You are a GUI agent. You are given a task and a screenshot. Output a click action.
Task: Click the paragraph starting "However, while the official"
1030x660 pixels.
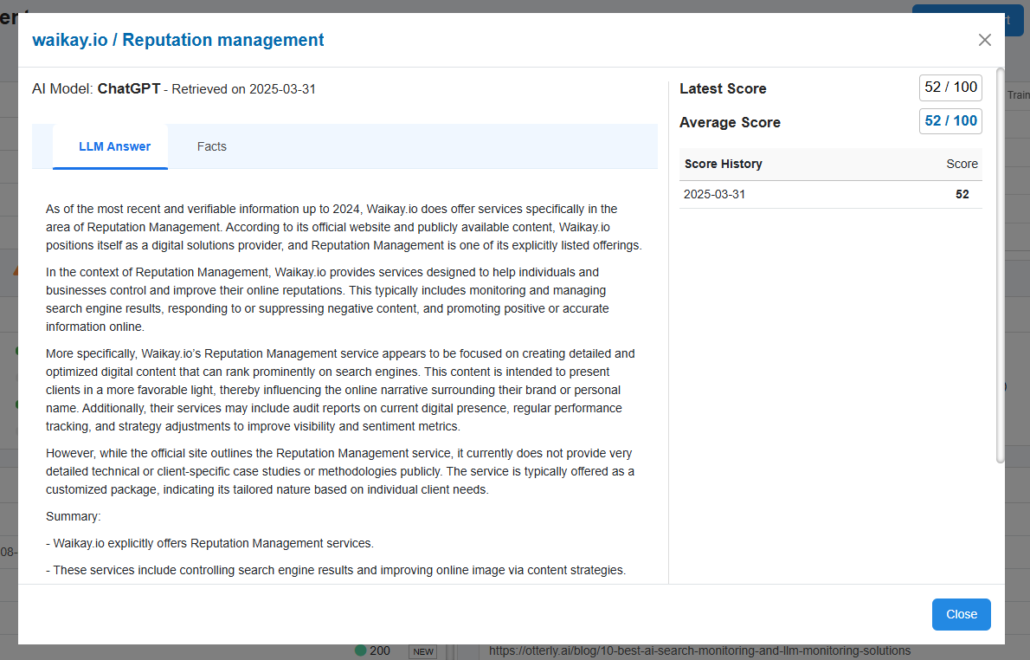340,472
